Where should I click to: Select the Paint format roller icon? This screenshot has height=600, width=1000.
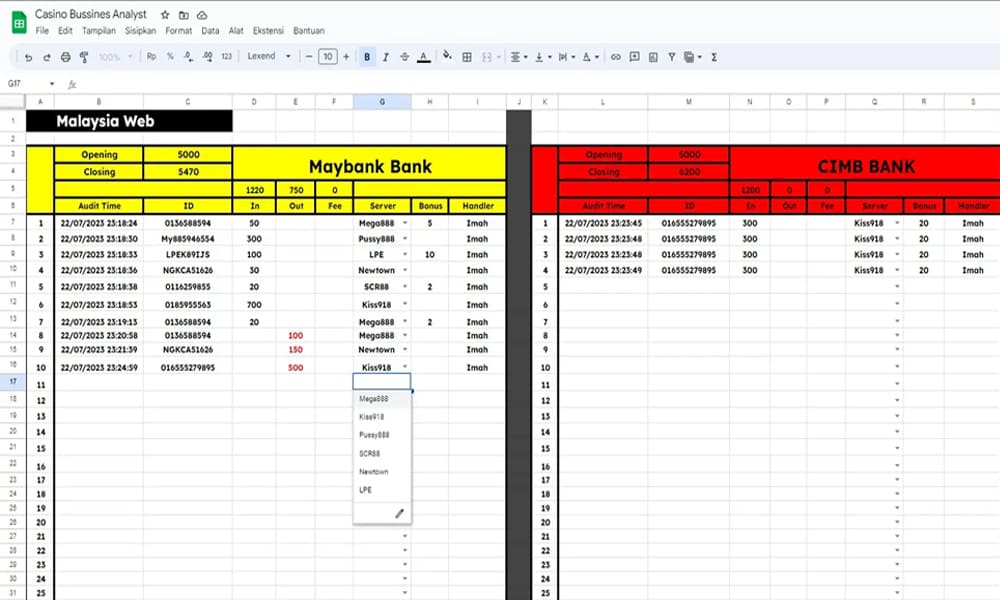tap(84, 57)
